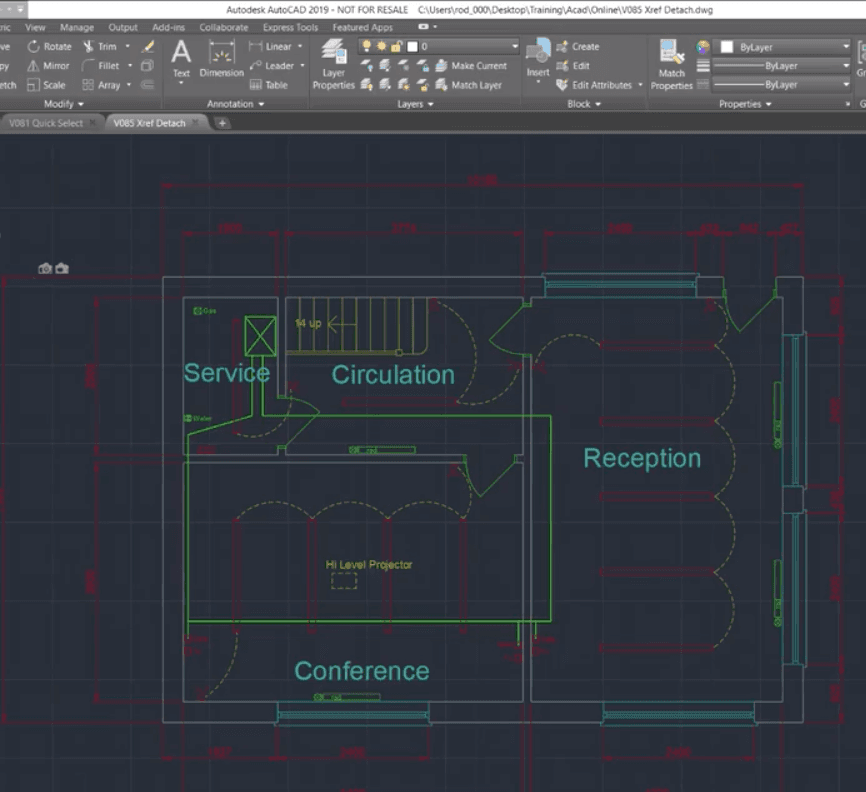Select the Mirror tool
This screenshot has width=866, height=792.
pos(49,66)
